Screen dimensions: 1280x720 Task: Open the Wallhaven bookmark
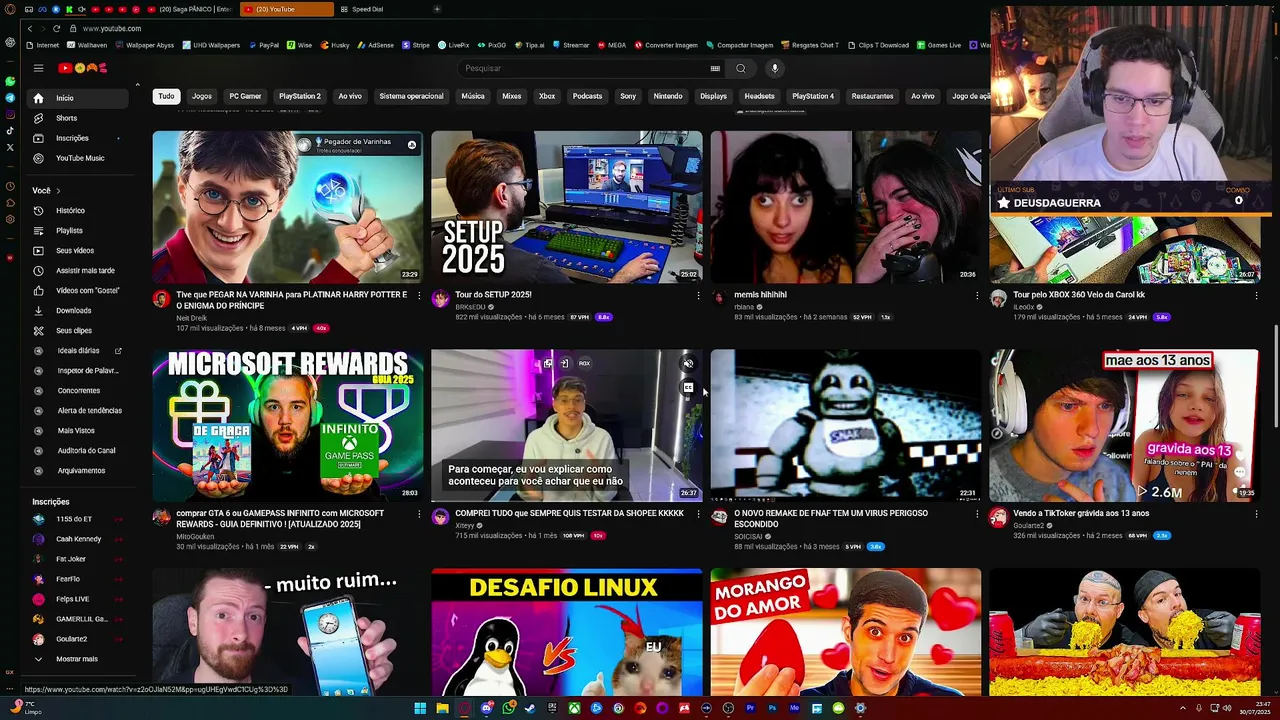tap(87, 45)
